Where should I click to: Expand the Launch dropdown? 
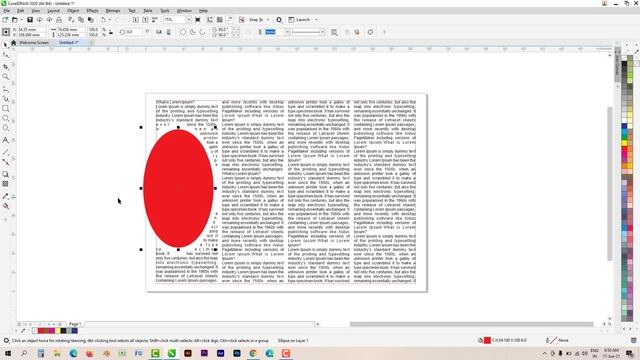pyautogui.click(x=316, y=20)
